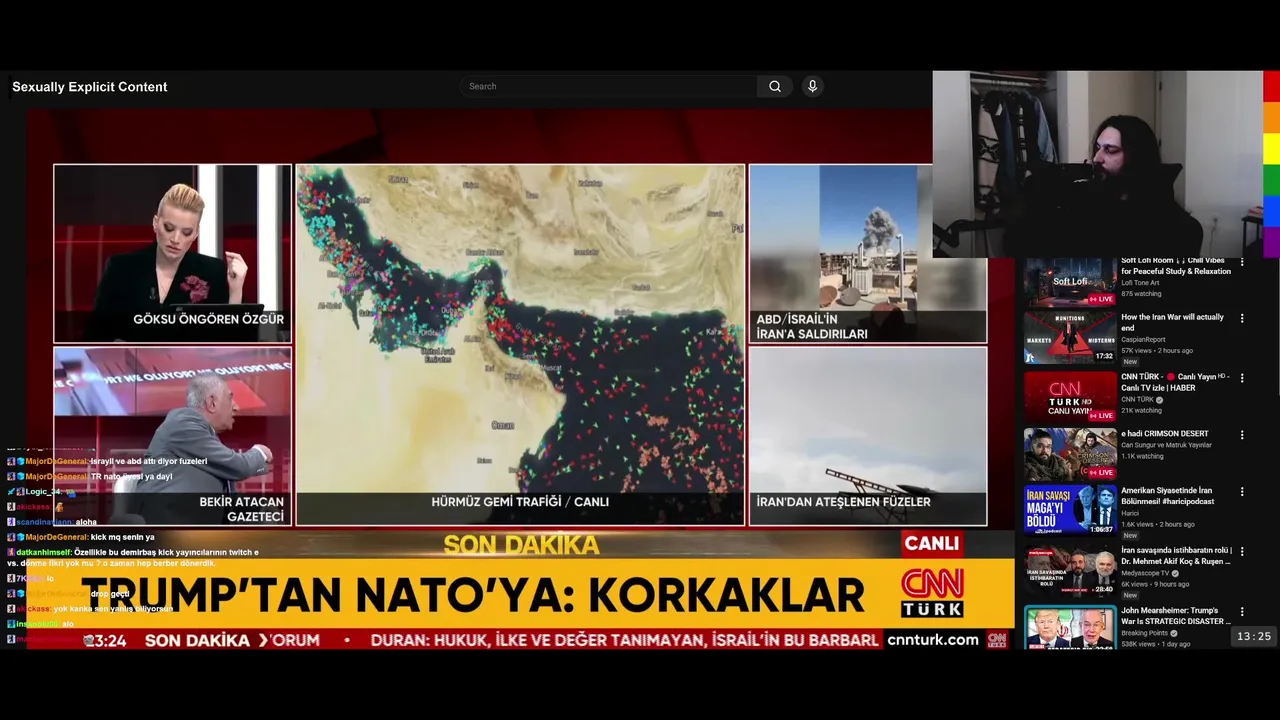
Task: Click the Göksu Öngören Özgür video panel
Action: point(172,254)
